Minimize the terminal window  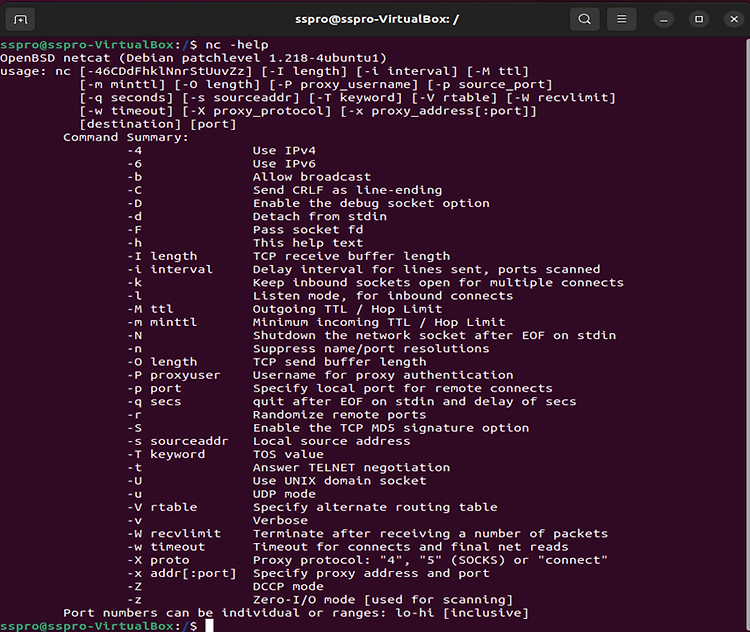tap(663, 20)
